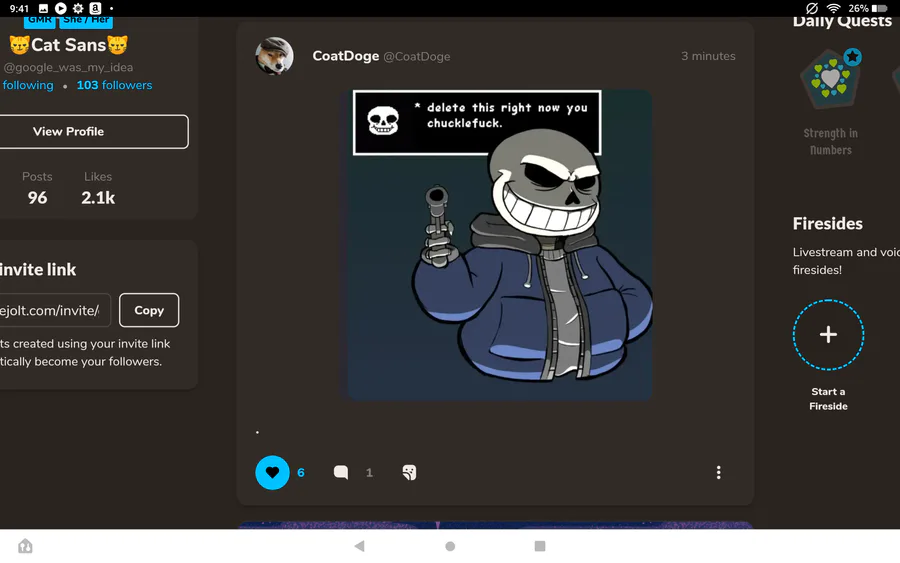Open the post's three-dot options menu

[x=718, y=472]
